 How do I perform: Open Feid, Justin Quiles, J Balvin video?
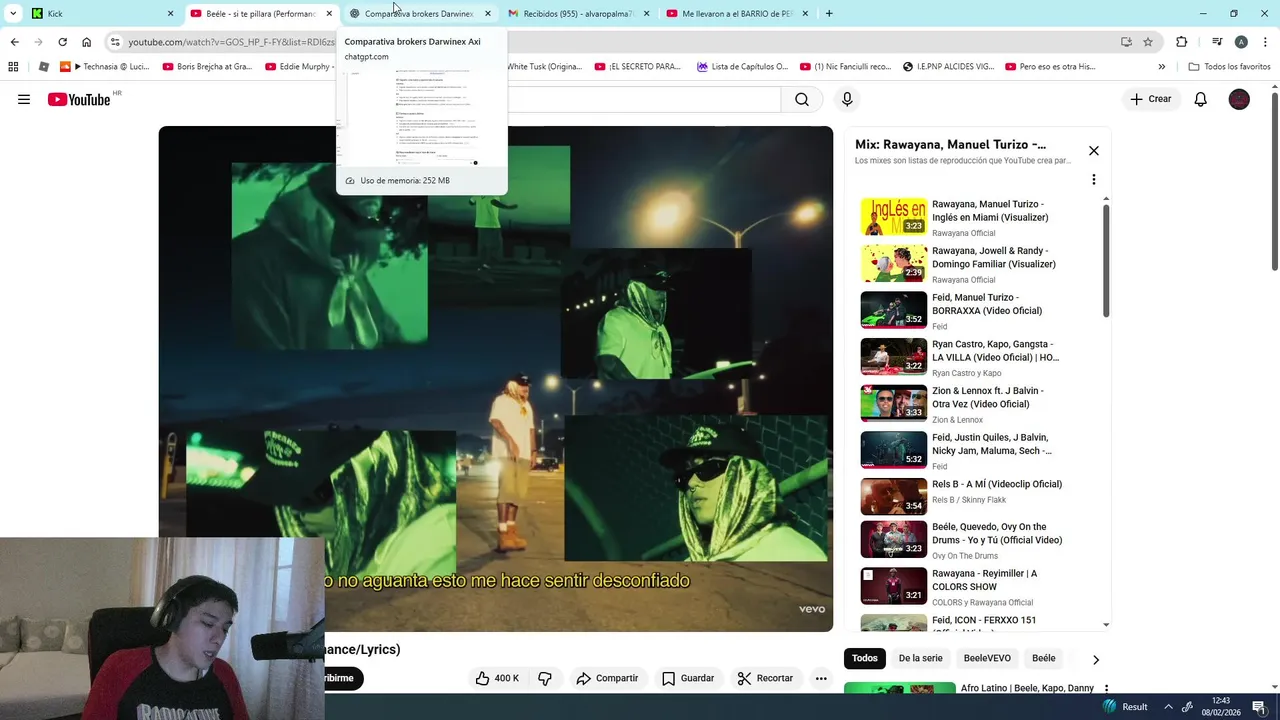960,451
